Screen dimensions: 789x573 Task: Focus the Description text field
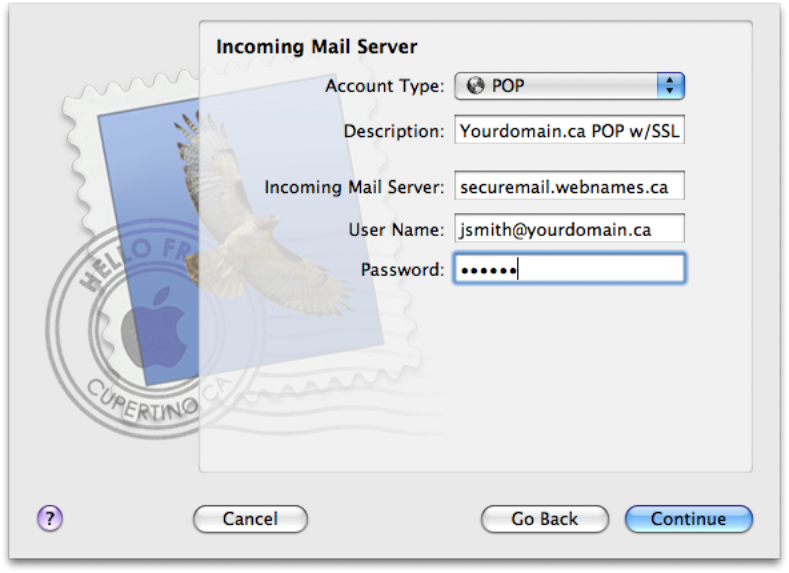click(x=569, y=131)
